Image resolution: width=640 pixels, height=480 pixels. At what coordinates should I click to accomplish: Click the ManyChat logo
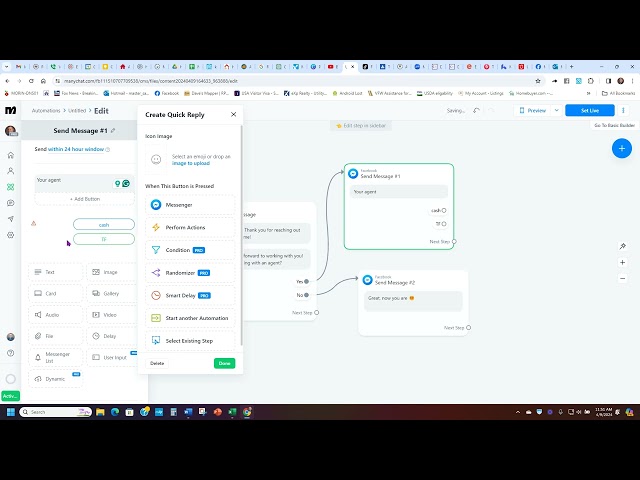pyautogui.click(x=11, y=110)
